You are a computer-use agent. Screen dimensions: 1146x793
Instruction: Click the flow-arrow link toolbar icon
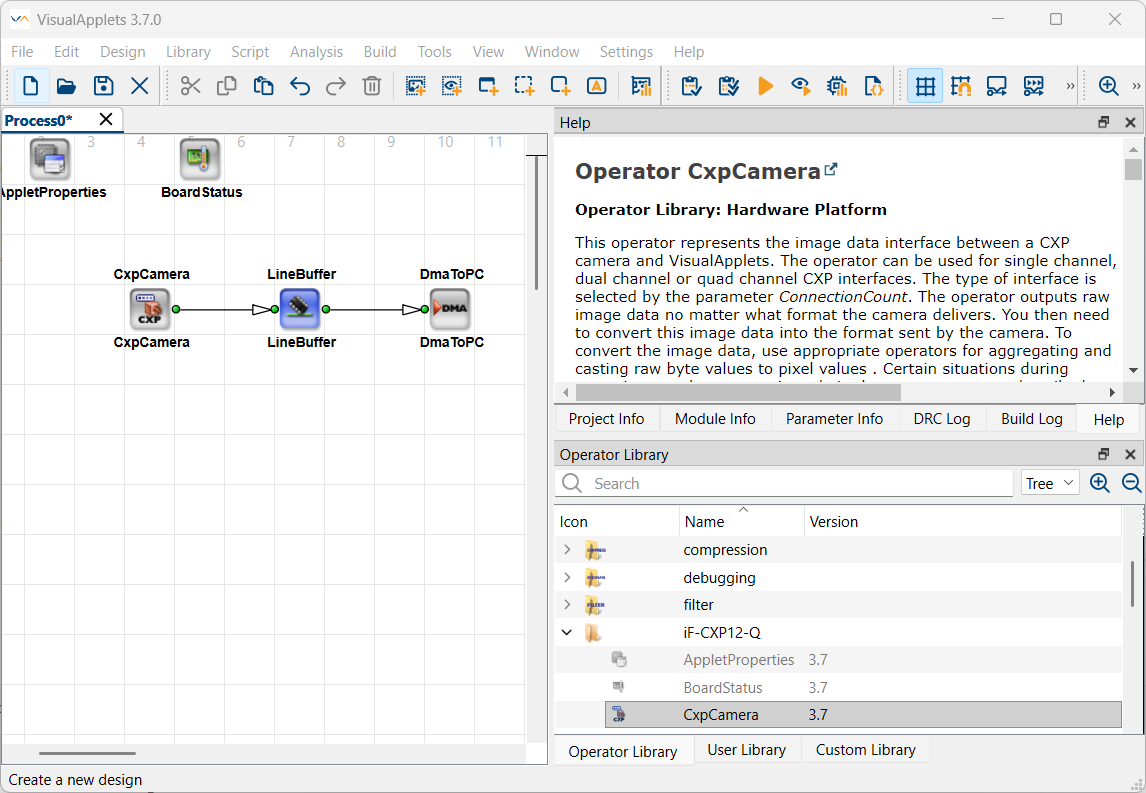997,86
